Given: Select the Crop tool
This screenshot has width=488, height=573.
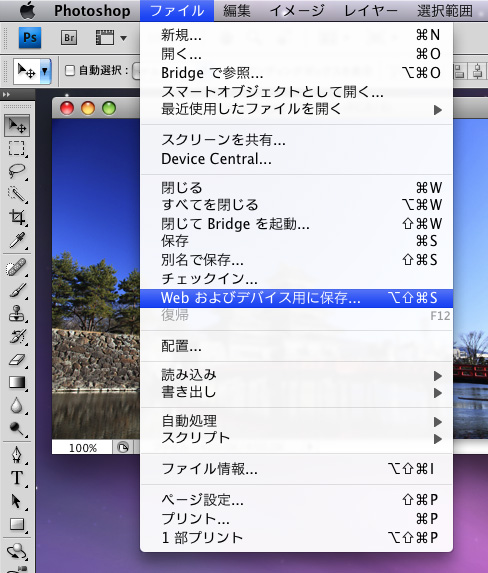Looking at the screenshot, I should [x=17, y=217].
